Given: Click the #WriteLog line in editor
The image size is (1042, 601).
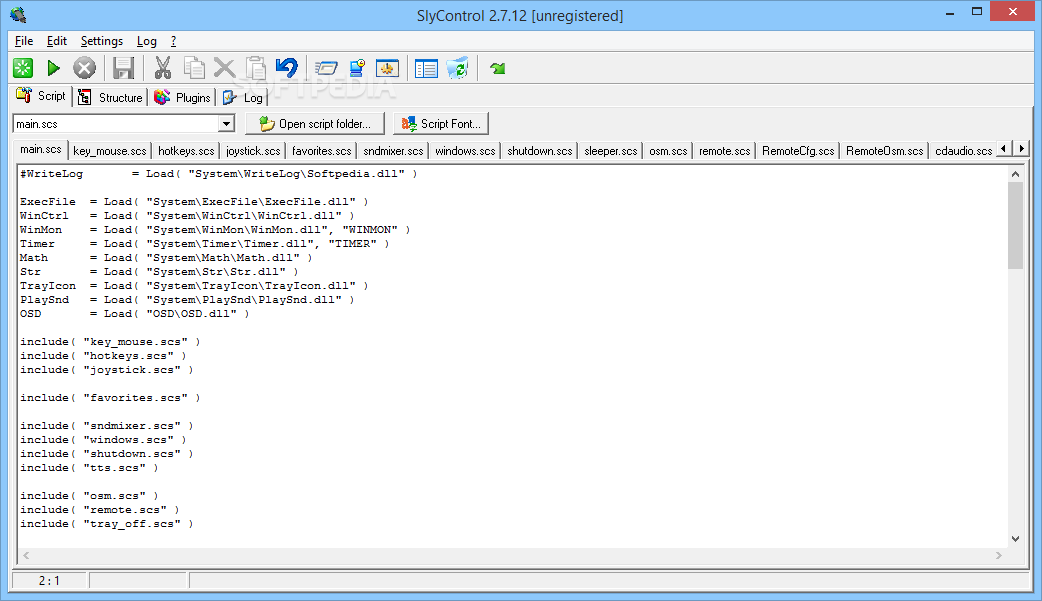Looking at the screenshot, I should (x=219, y=174).
